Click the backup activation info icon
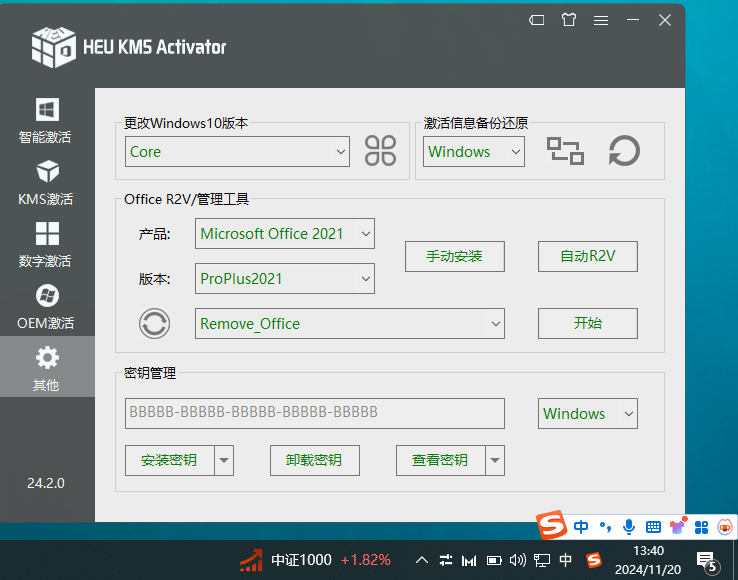Viewport: 738px width, 580px height. click(x=565, y=151)
